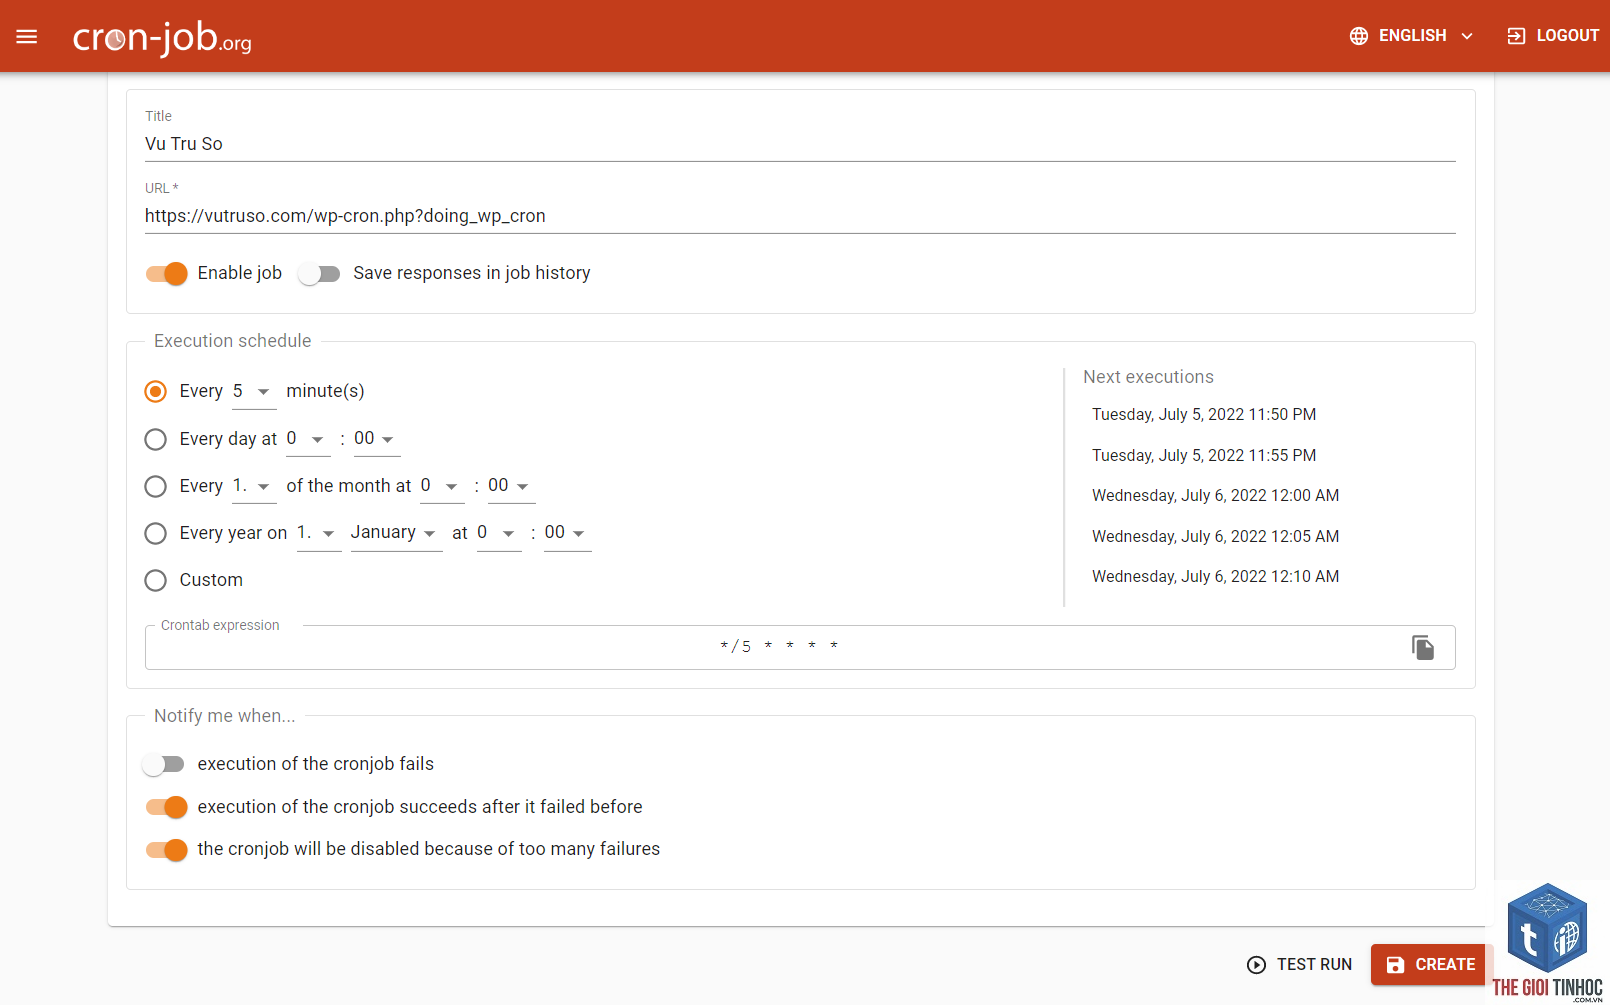Image resolution: width=1610 pixels, height=1005 pixels.
Task: Select the Every N minutes radio option
Action: 155,391
